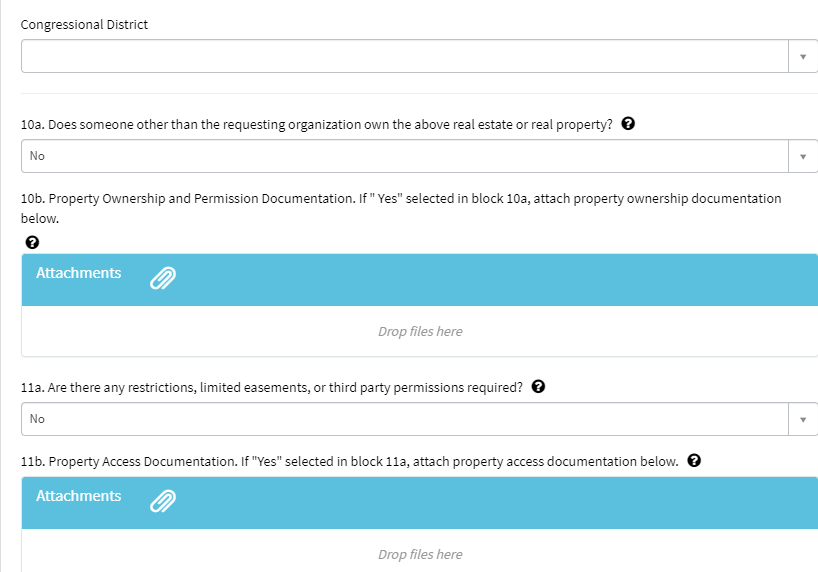The image size is (818, 572).
Task: Expand the 10a ownership dropdown arrow
Action: (x=802, y=156)
